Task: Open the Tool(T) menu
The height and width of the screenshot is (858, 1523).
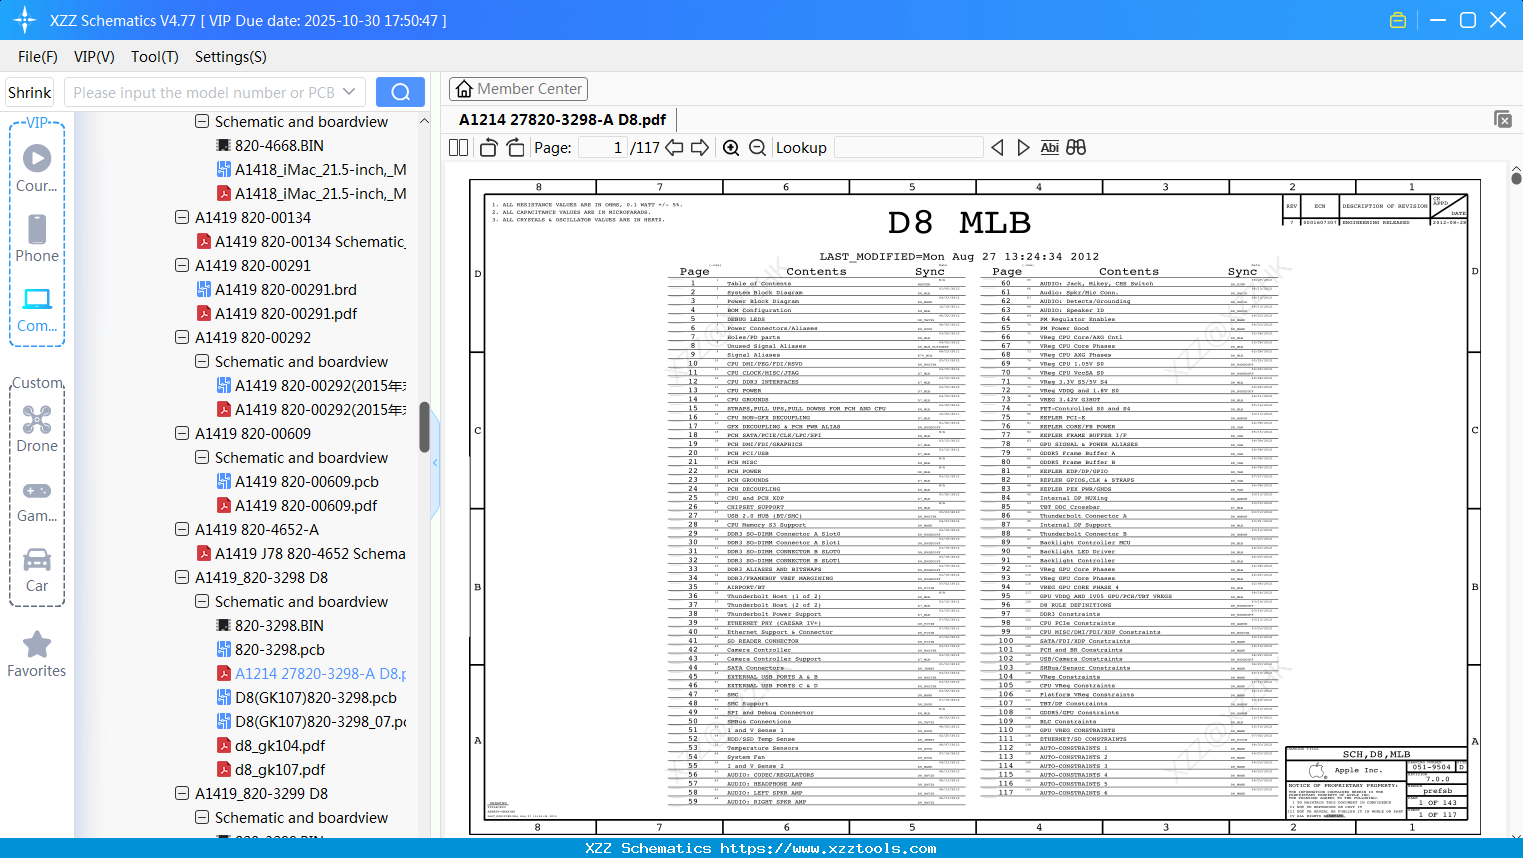Action: [155, 57]
